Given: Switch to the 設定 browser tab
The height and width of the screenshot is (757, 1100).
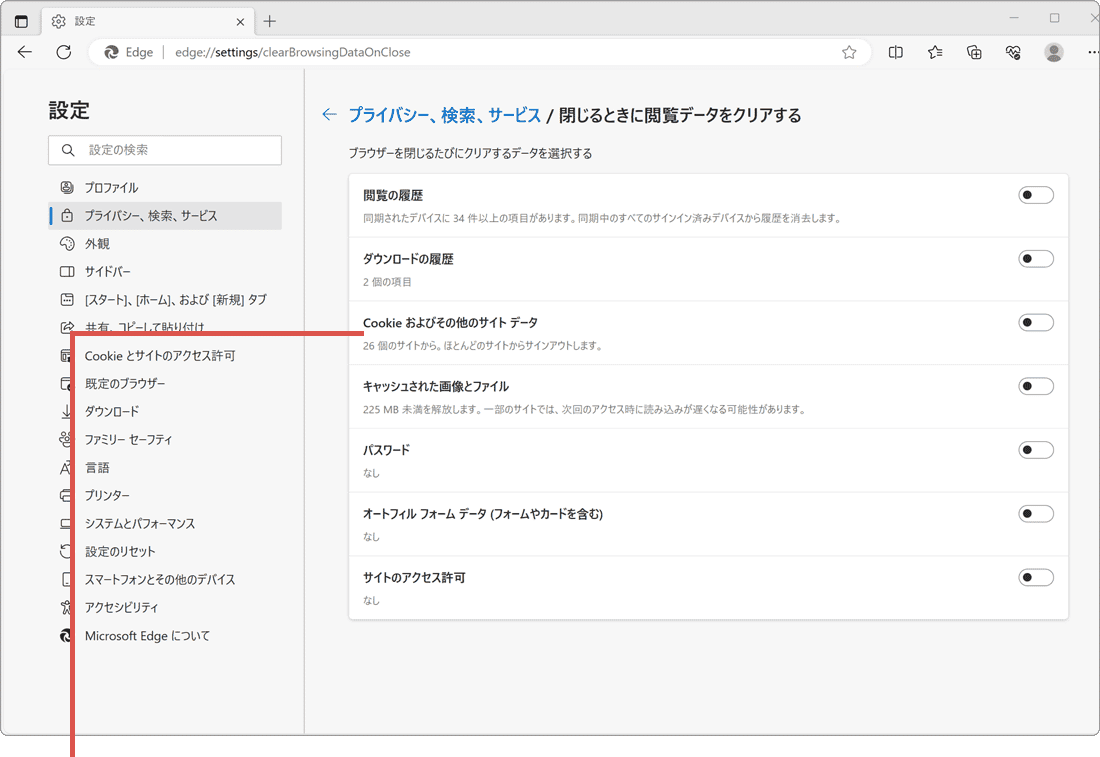Looking at the screenshot, I should pyautogui.click(x=80, y=20).
